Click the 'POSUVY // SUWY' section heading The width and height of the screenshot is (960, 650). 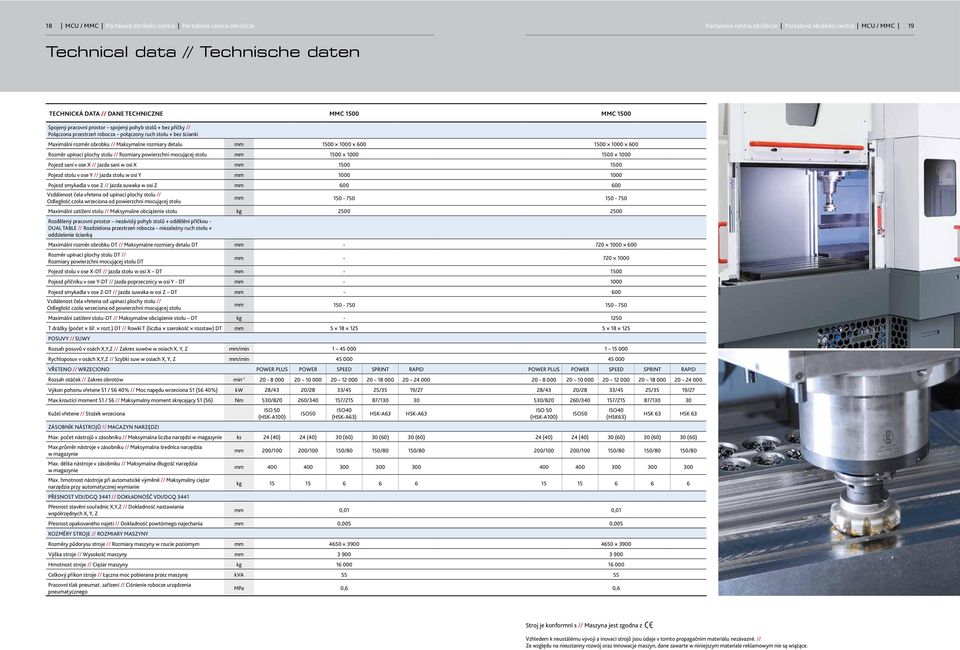click(x=69, y=338)
